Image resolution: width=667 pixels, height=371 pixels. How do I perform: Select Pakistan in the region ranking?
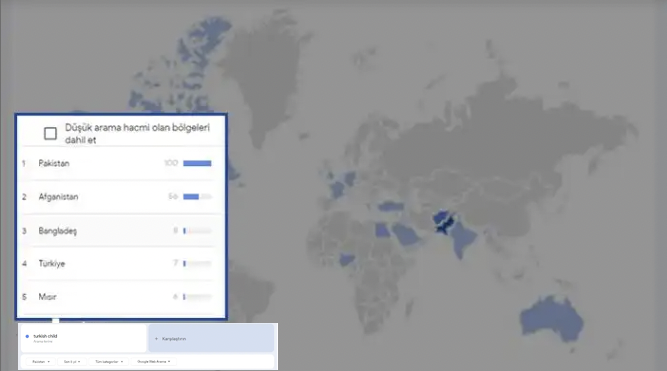pyautogui.click(x=121, y=163)
